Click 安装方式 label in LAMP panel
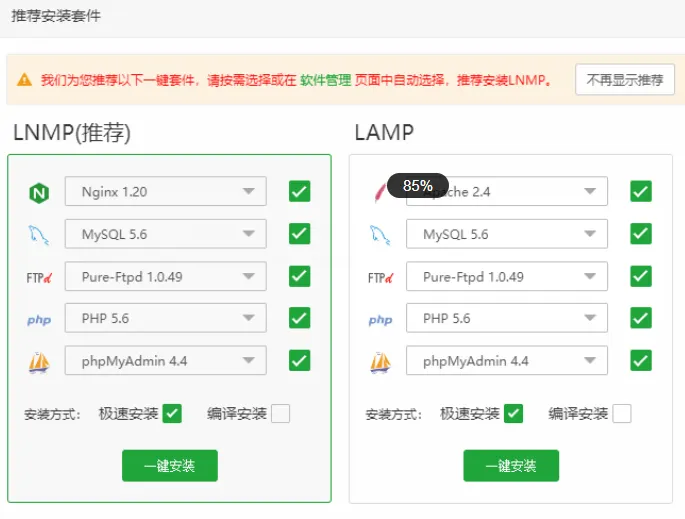The width and height of the screenshot is (685, 519). 393,414
